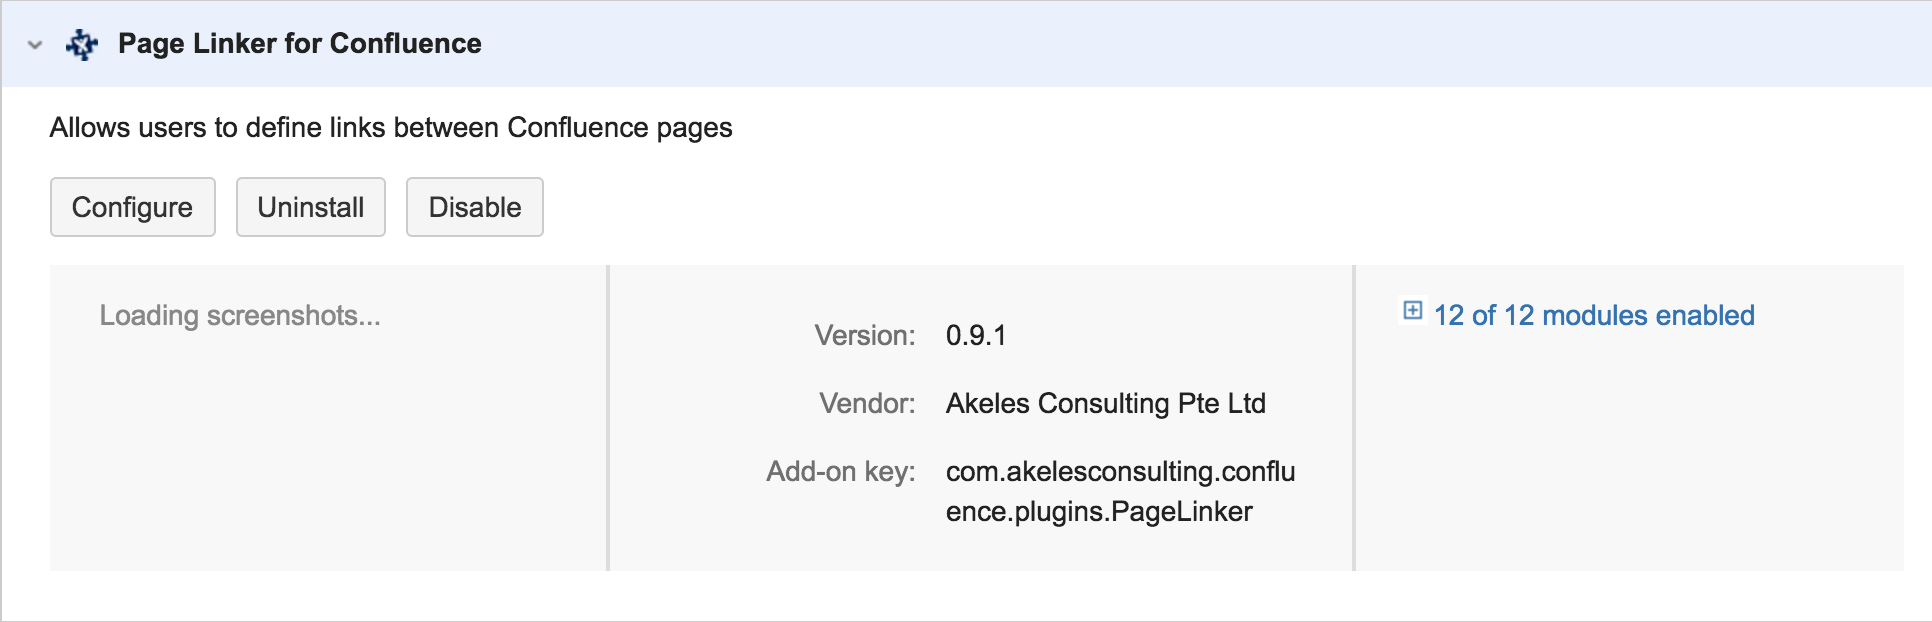
Task: Open module details via the small plus square
Action: [1411, 313]
